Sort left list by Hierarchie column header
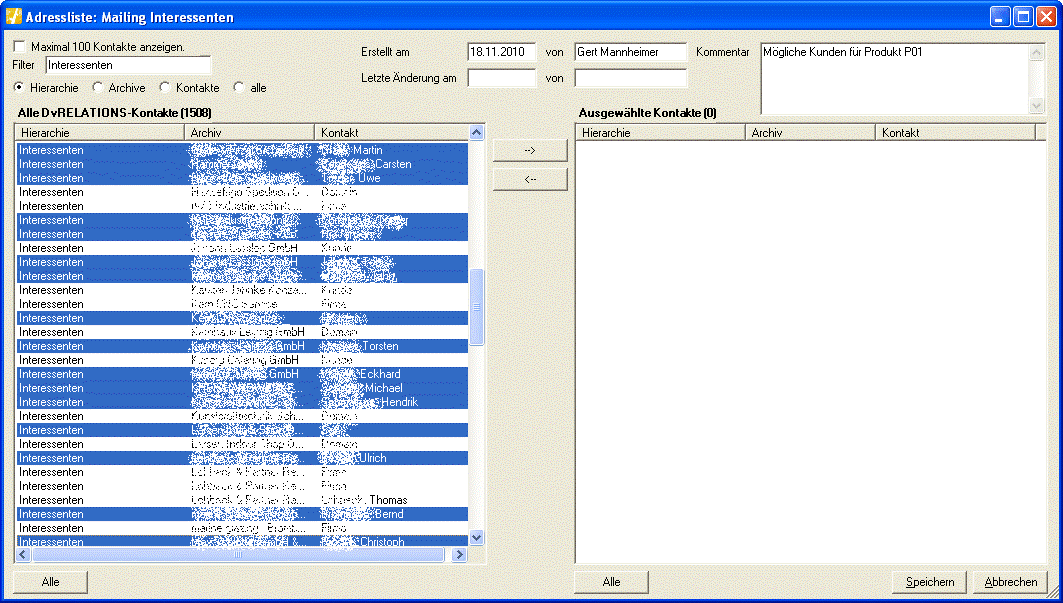The width and height of the screenshot is (1063, 603). [x=100, y=133]
